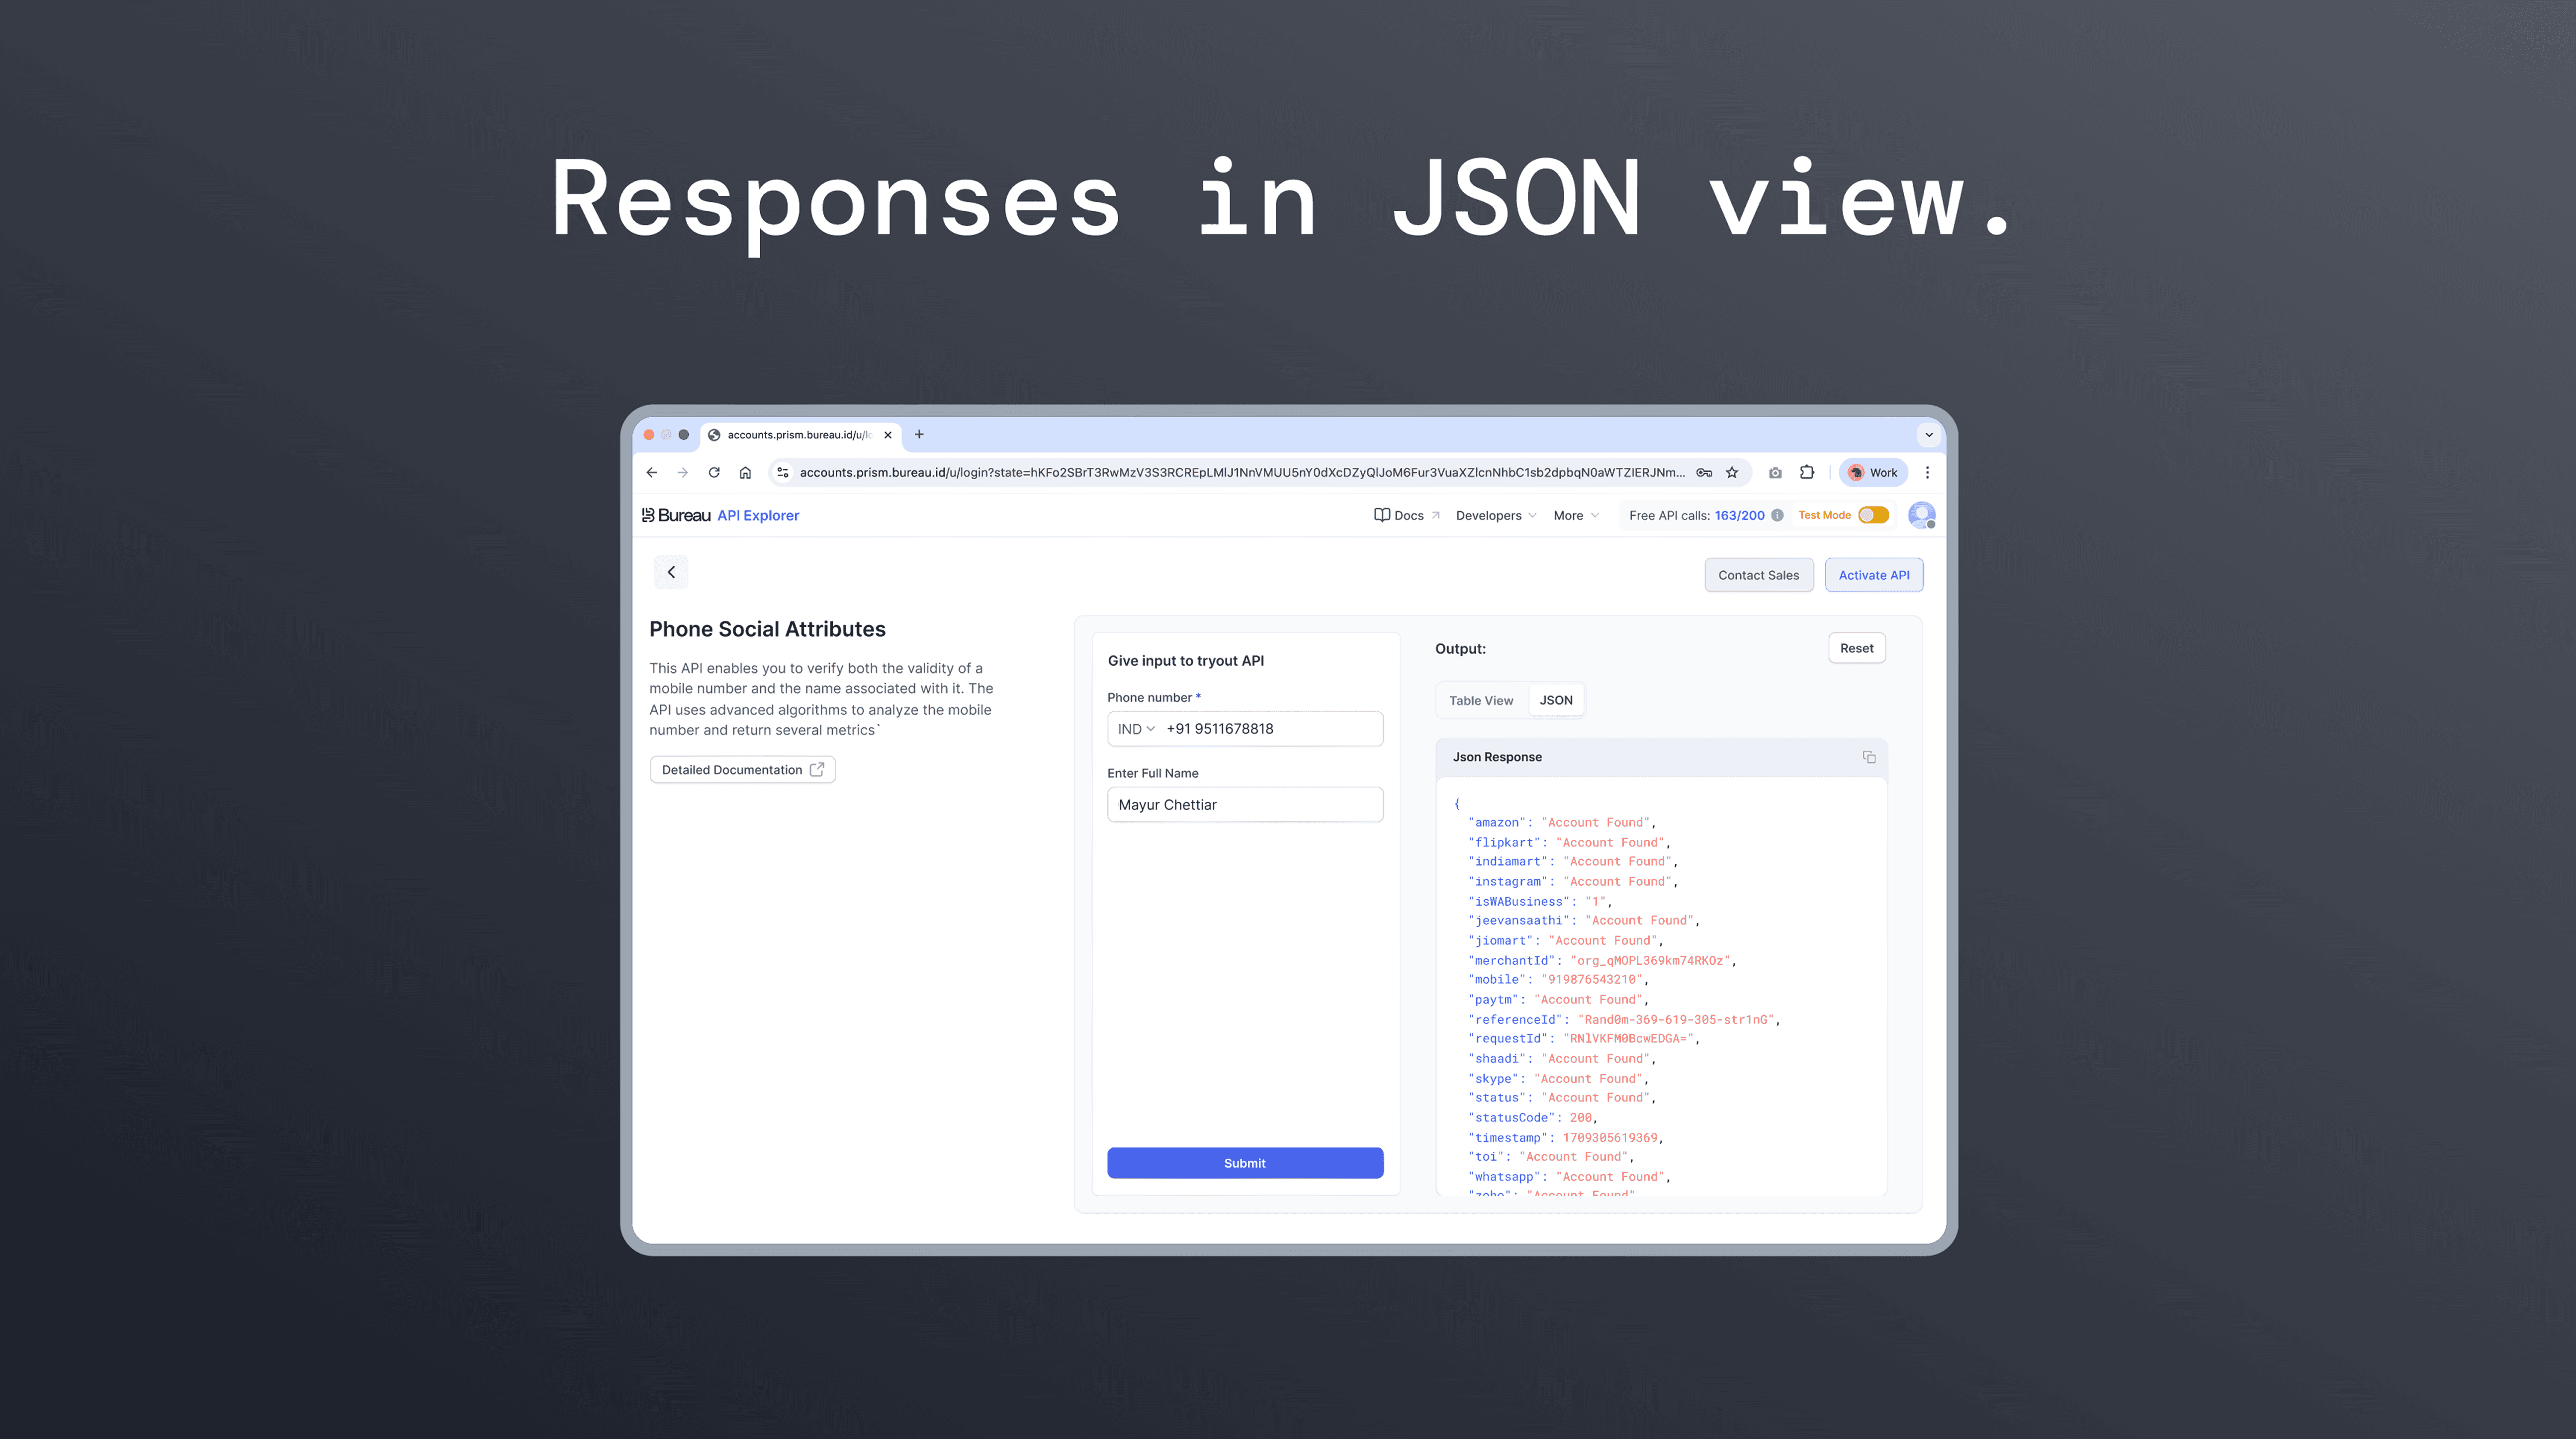Viewport: 2576px width, 1439px height.
Task: Reload the page with browser refresh icon
Action: point(714,472)
